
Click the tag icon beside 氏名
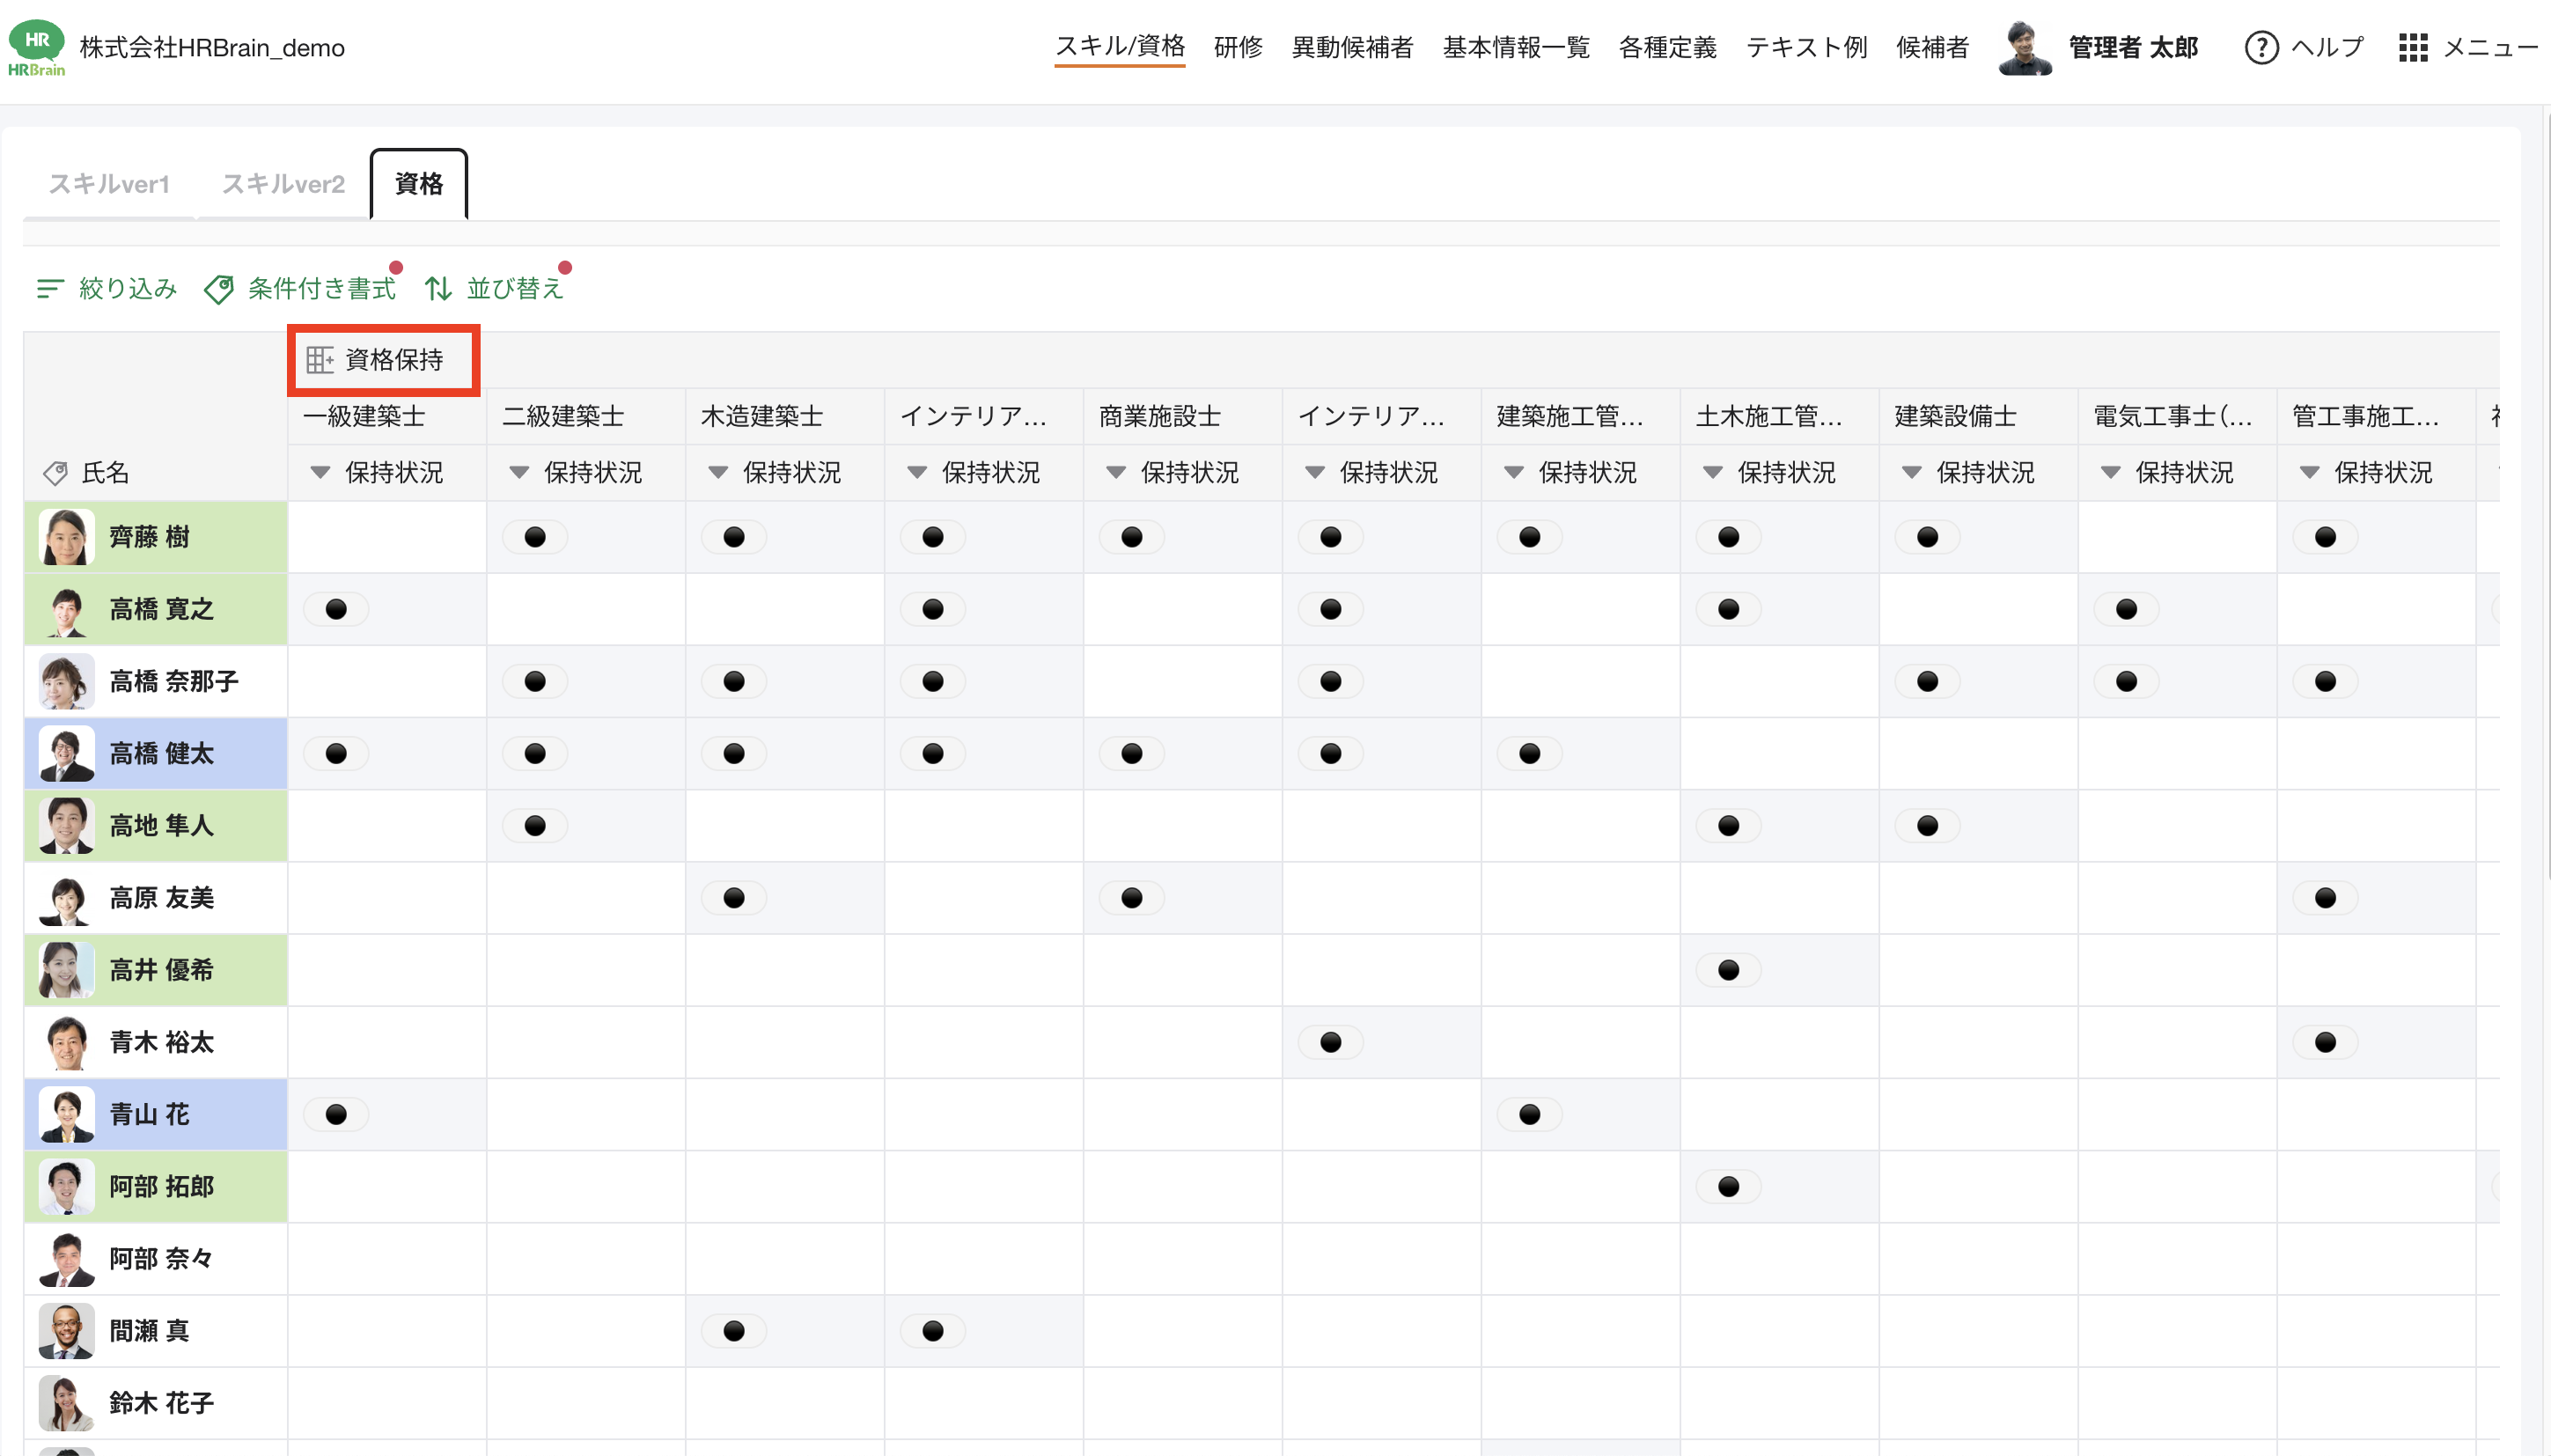click(x=56, y=472)
